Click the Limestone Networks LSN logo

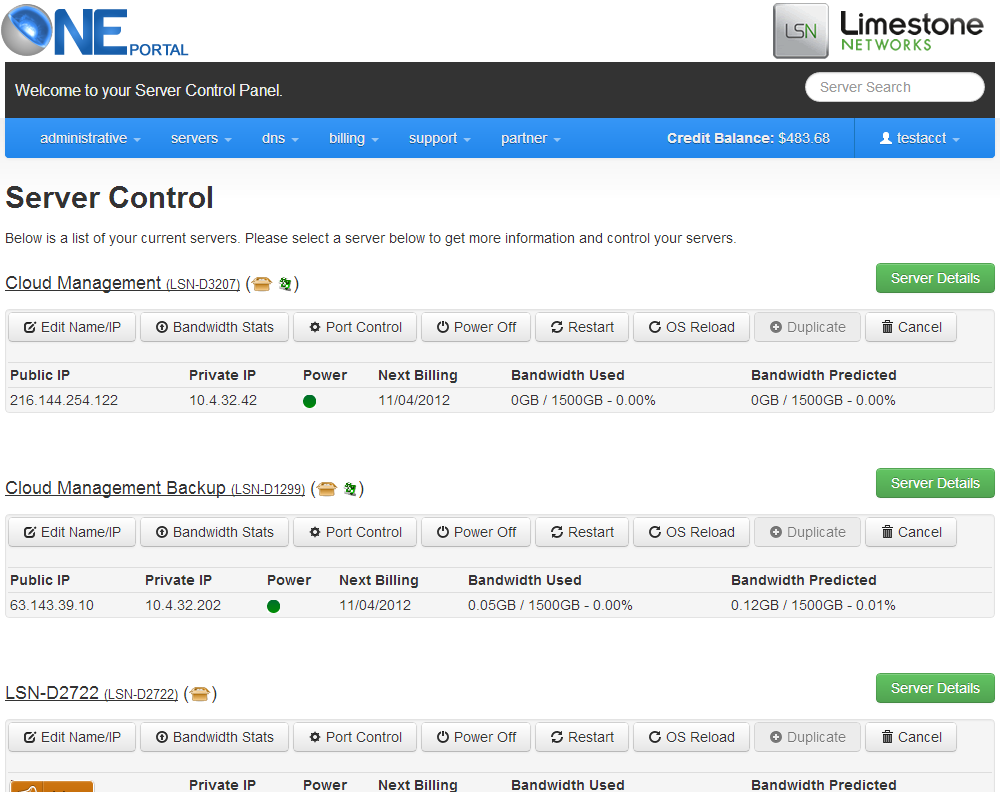[878, 31]
